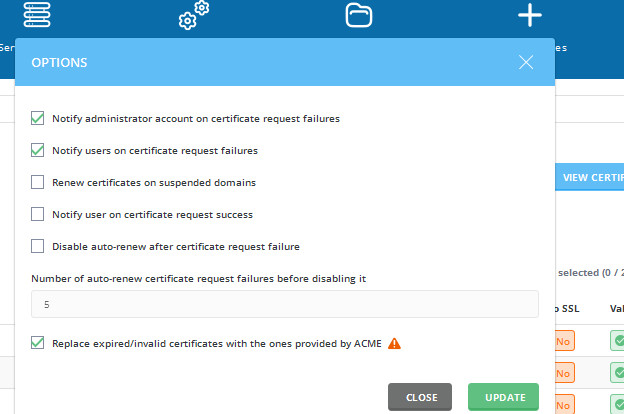The image size is (624, 414).
Task: Click the gray CLOSE button
Action: (x=420, y=397)
